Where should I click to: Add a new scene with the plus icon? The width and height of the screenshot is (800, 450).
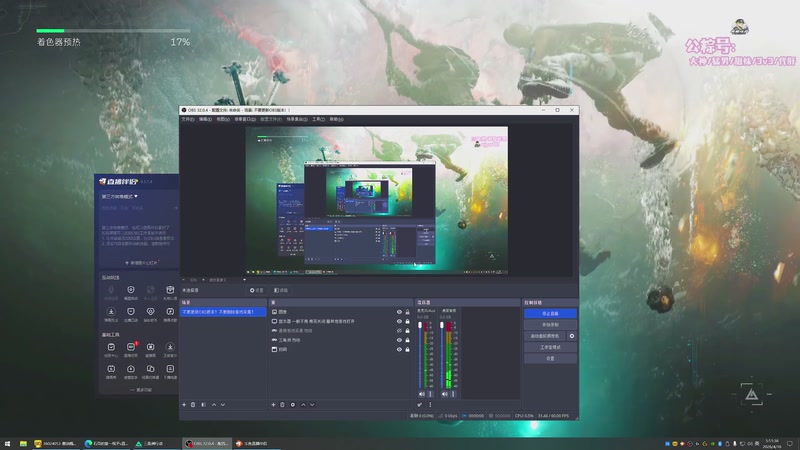(184, 405)
